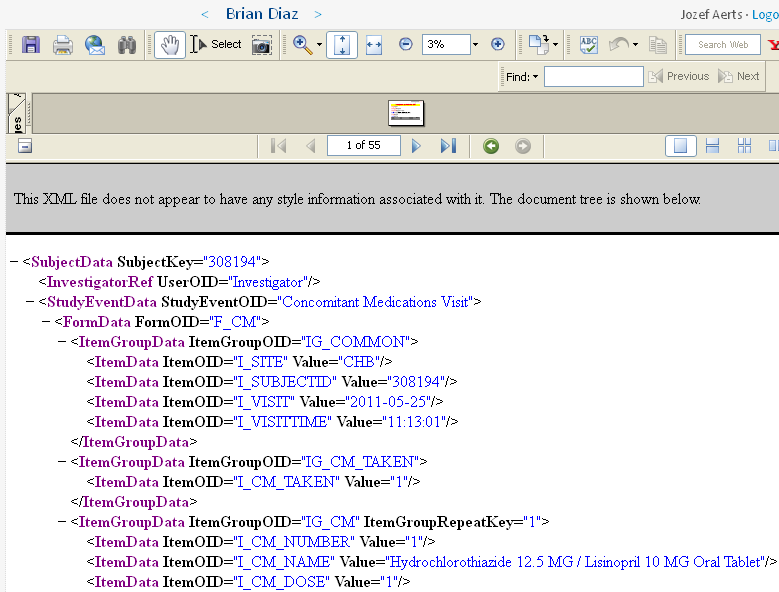Go to next person after Brian Diaz
779x592 pixels.
click(x=318, y=14)
